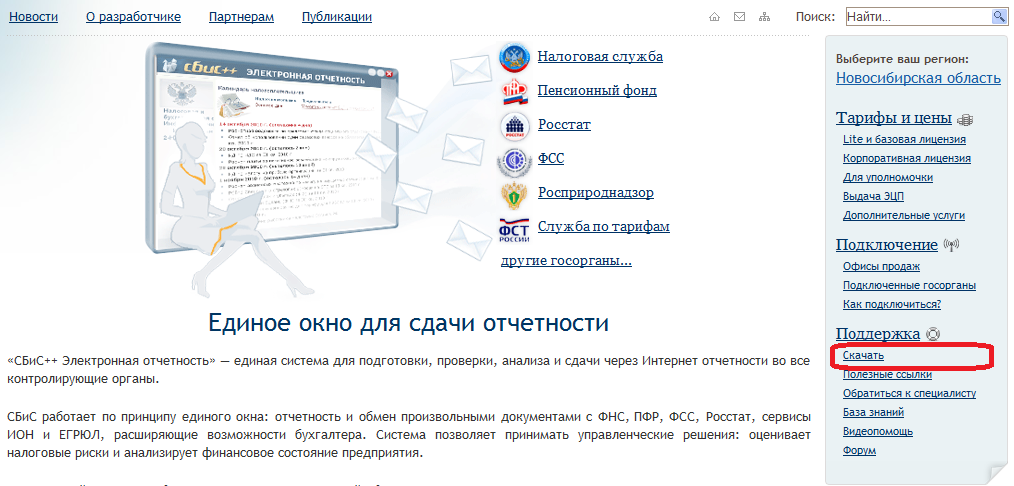Open the Служба по тарифам link
Screen dimensions: 1014x486
click(603, 226)
